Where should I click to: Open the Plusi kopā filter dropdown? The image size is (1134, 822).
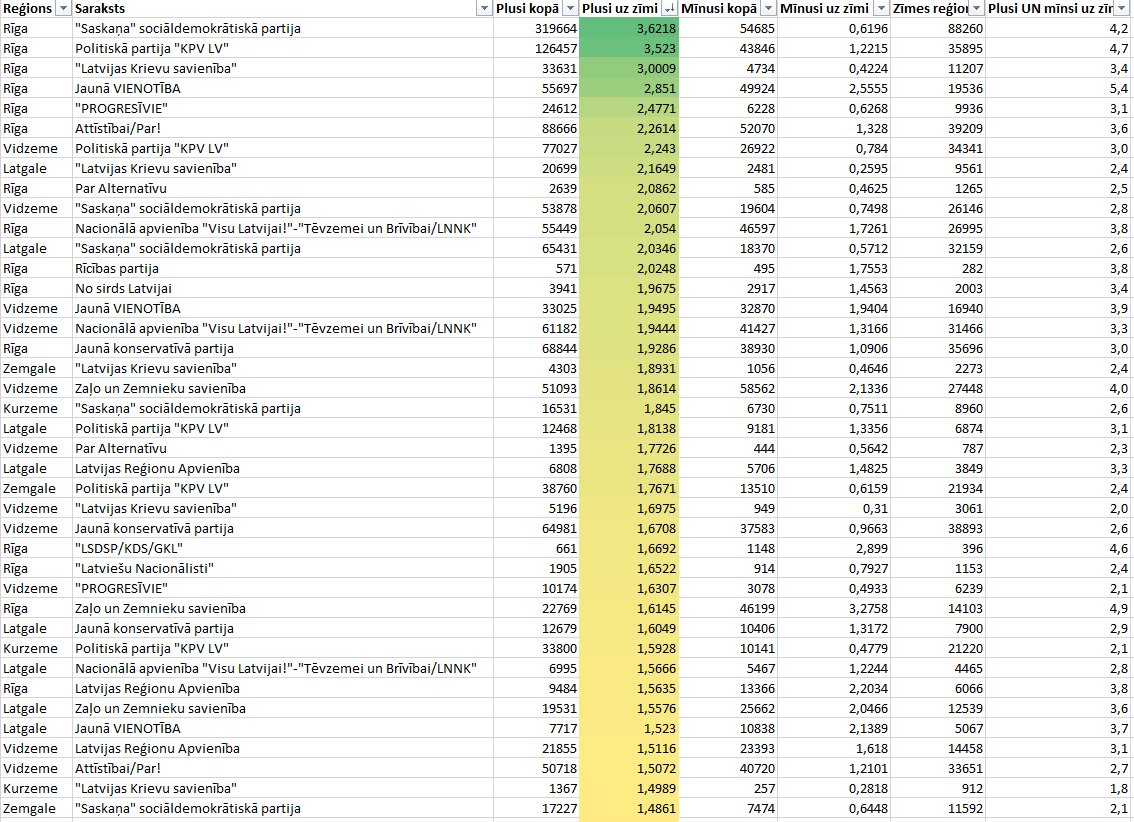tap(570, 9)
